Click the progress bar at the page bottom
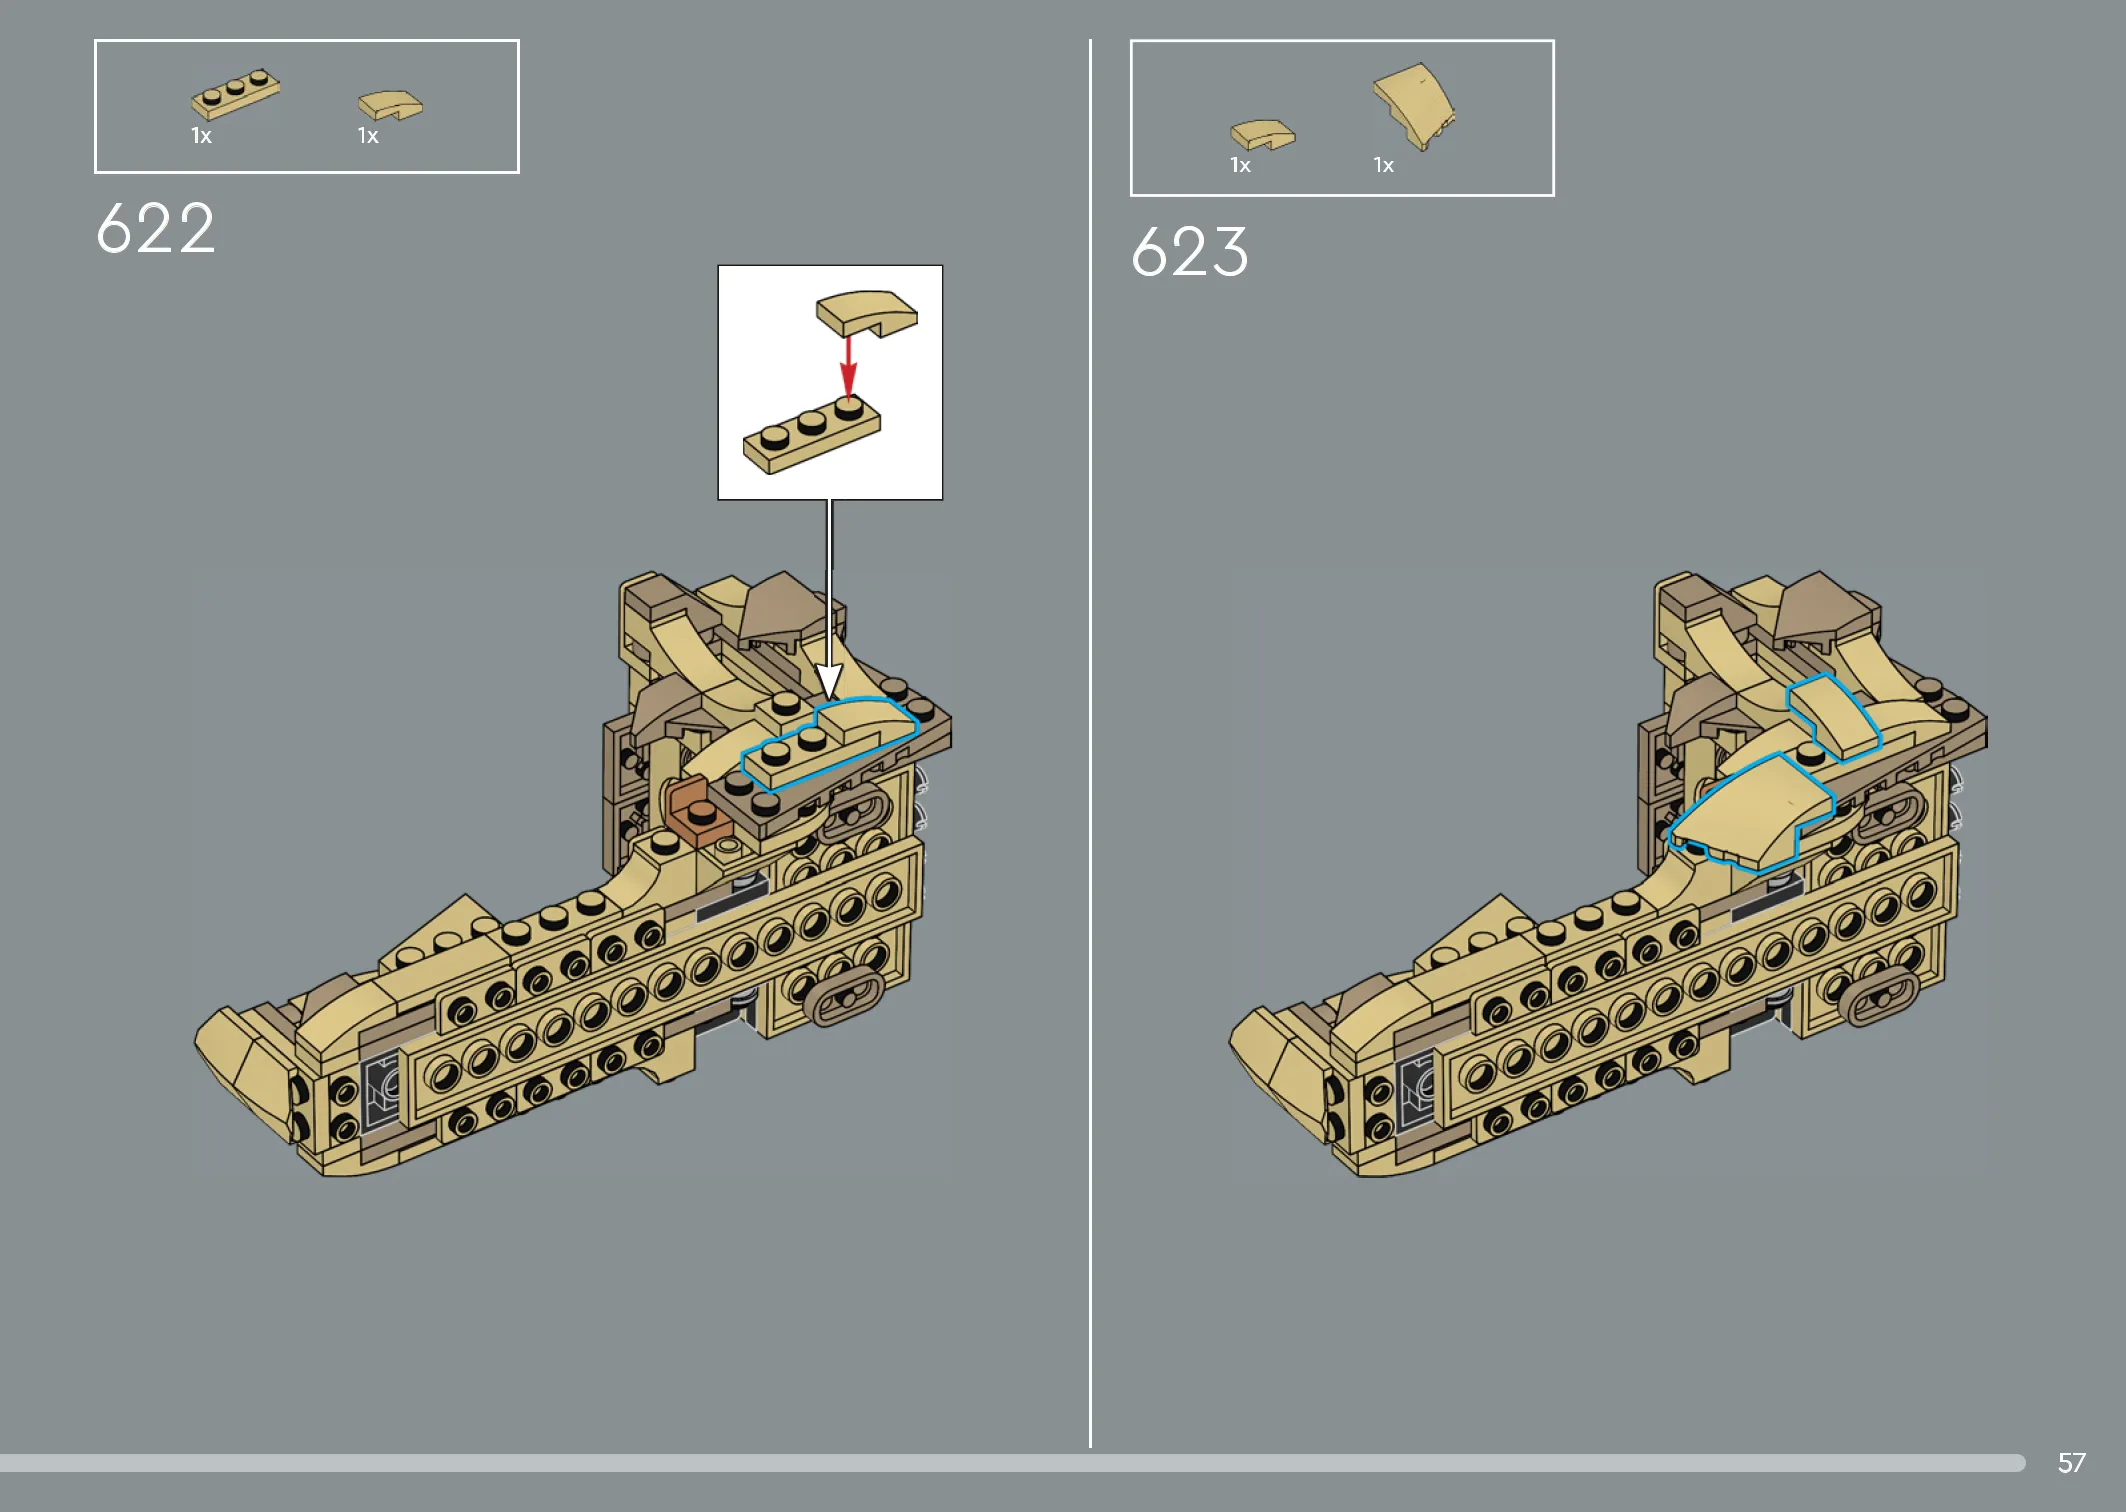Image resolution: width=2126 pixels, height=1512 pixels. (x=1012, y=1463)
